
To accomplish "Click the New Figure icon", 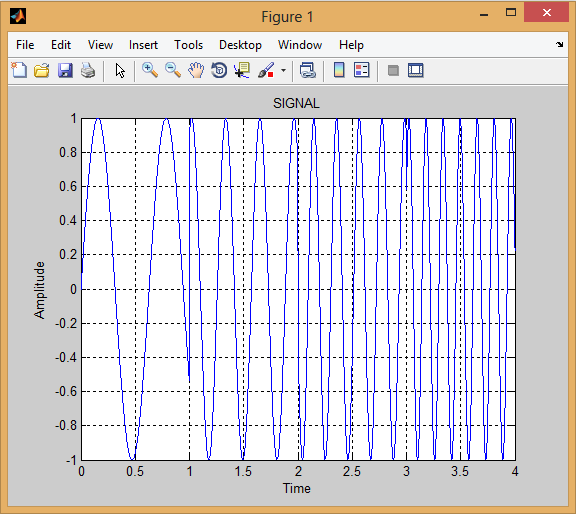I will click(x=19, y=70).
